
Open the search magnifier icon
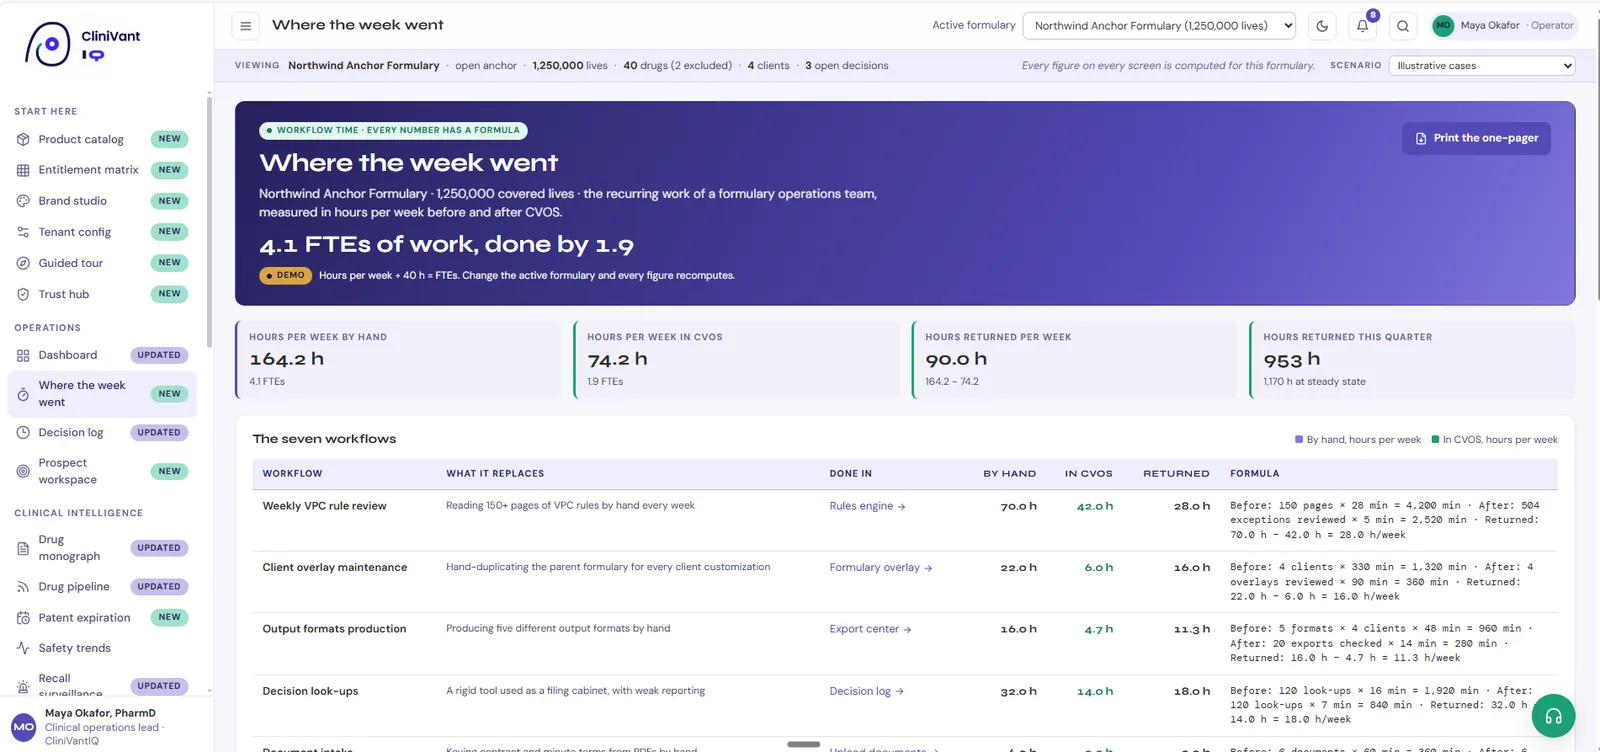pos(1403,26)
